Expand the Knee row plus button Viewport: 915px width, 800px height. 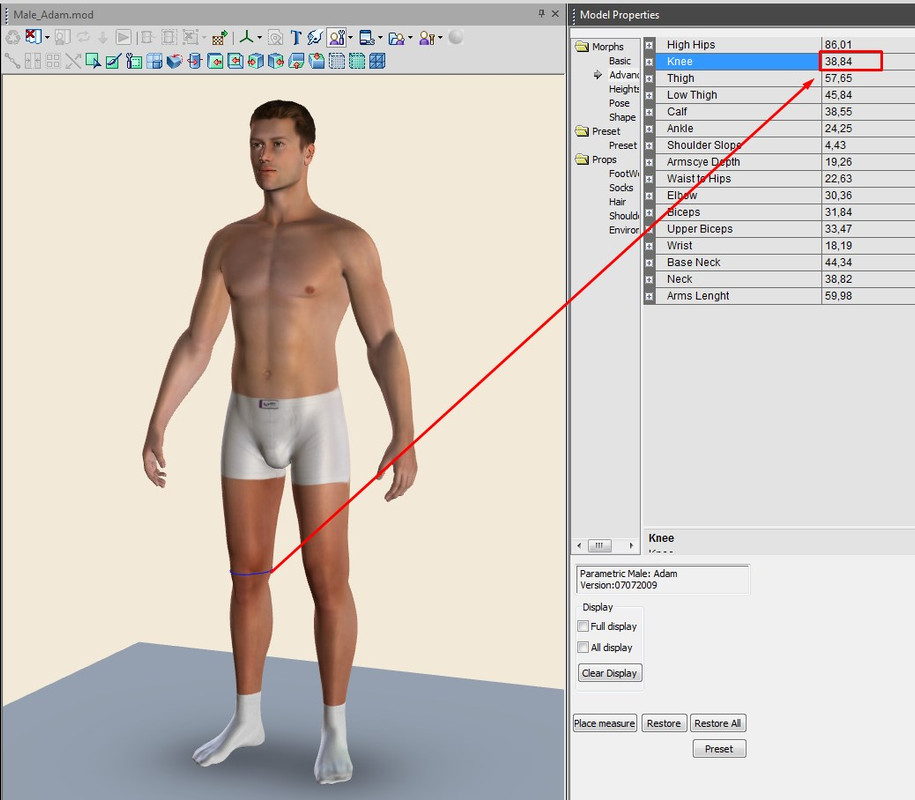(x=649, y=61)
